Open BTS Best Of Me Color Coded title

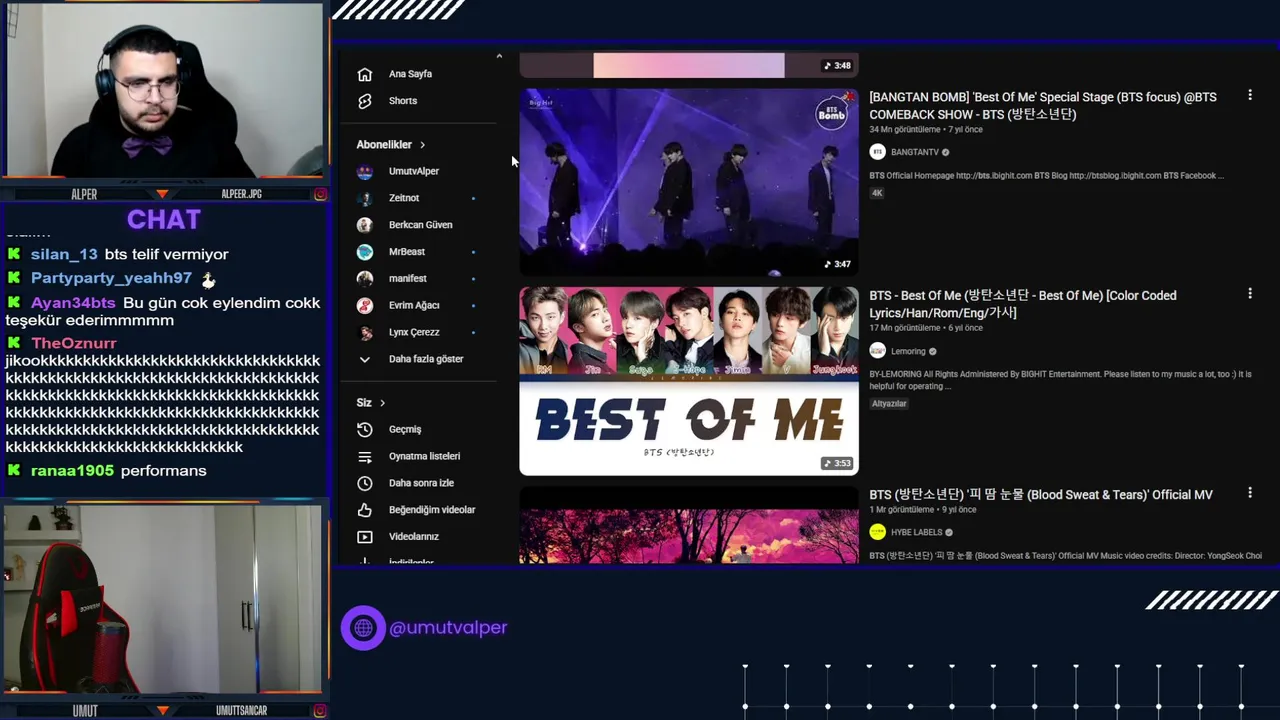tap(1023, 304)
